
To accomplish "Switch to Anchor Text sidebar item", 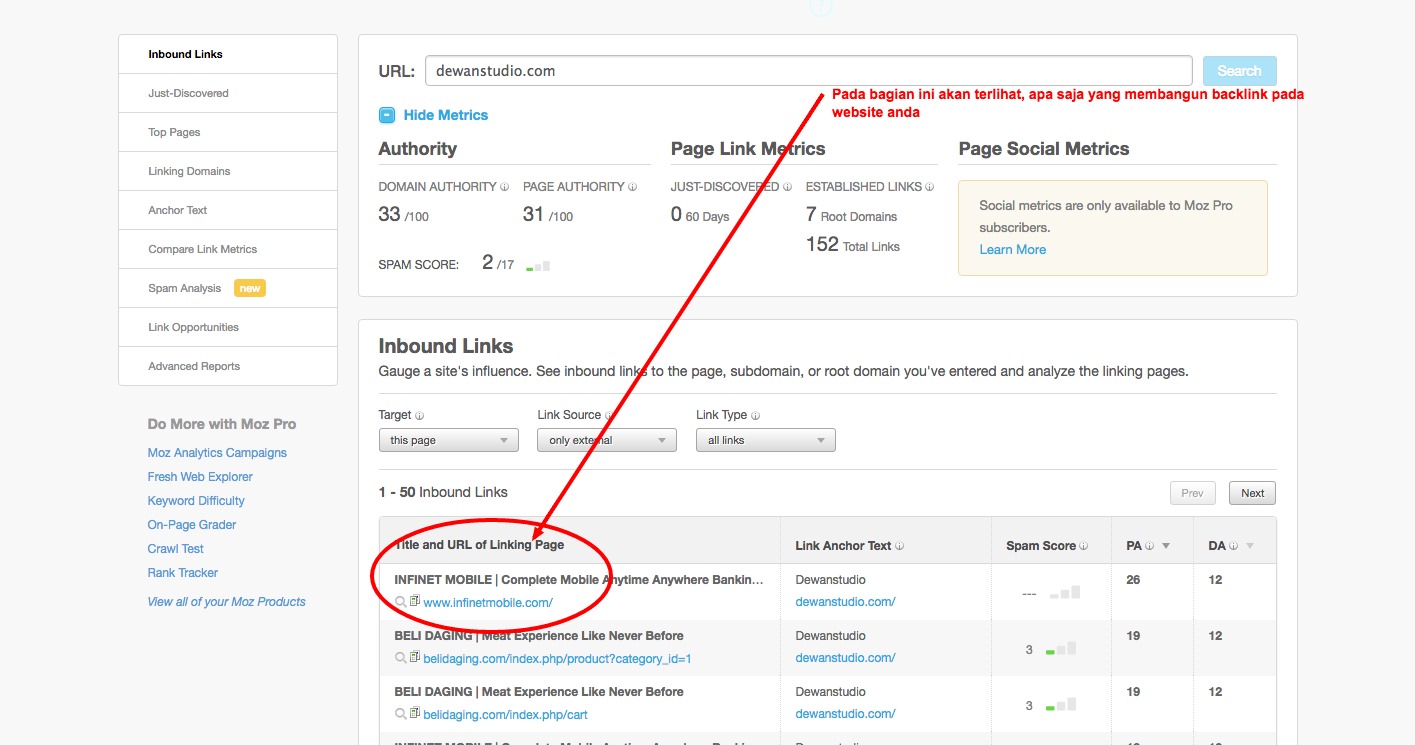I will click(x=228, y=210).
